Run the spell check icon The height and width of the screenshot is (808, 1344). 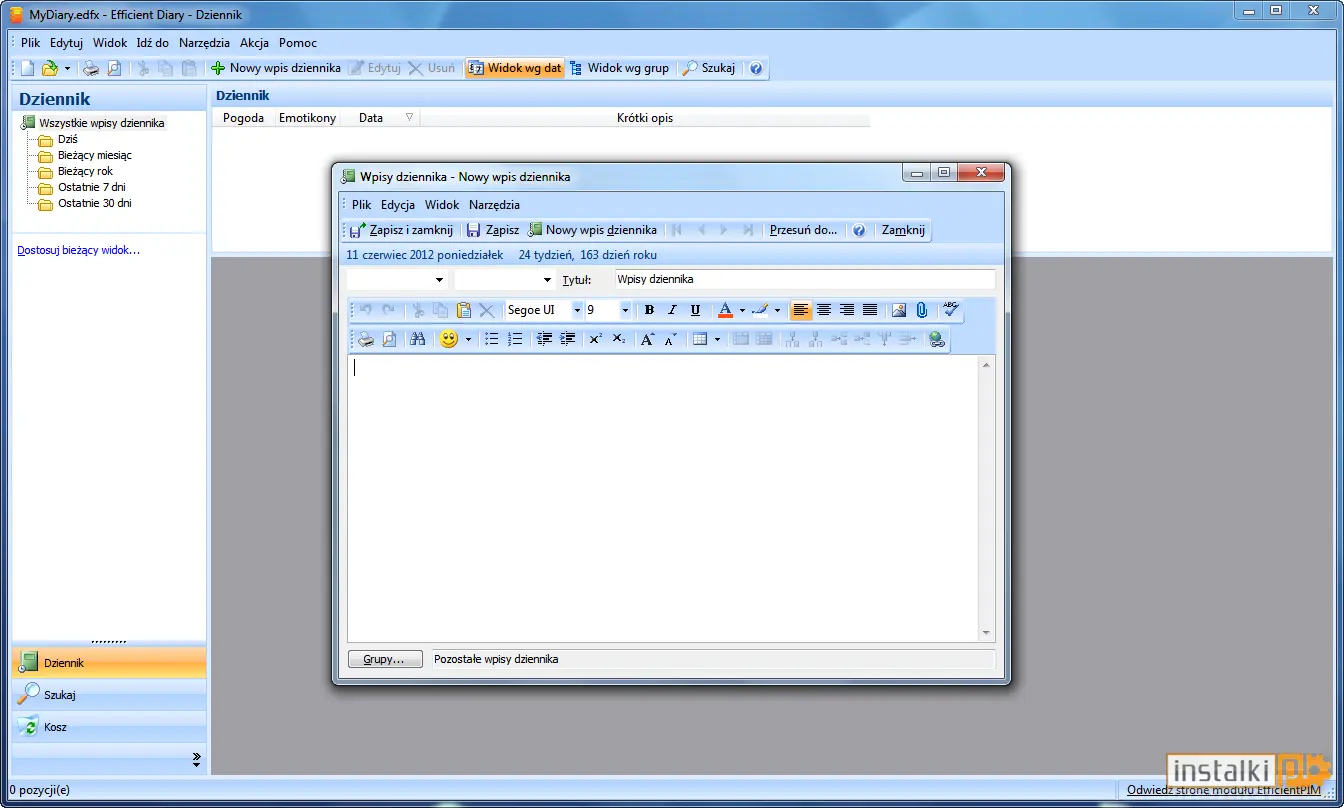point(951,310)
